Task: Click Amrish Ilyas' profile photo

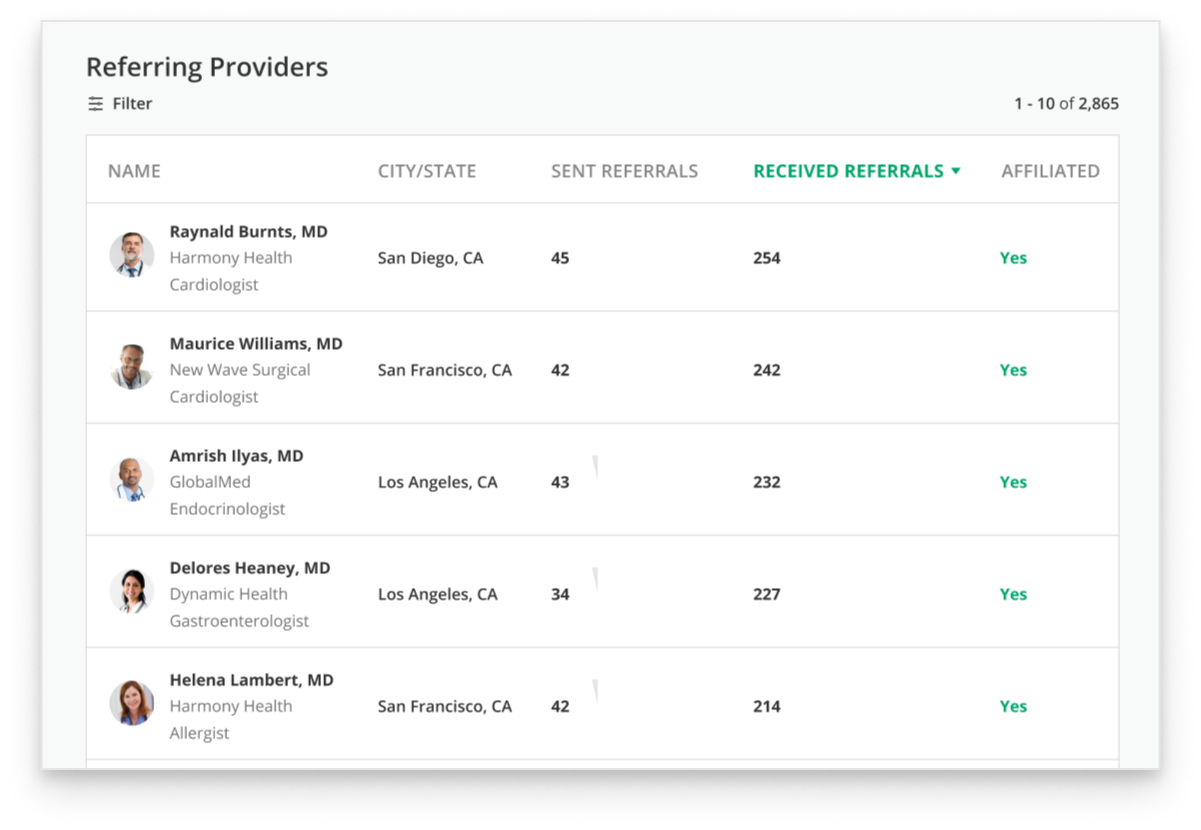Action: coord(132,480)
